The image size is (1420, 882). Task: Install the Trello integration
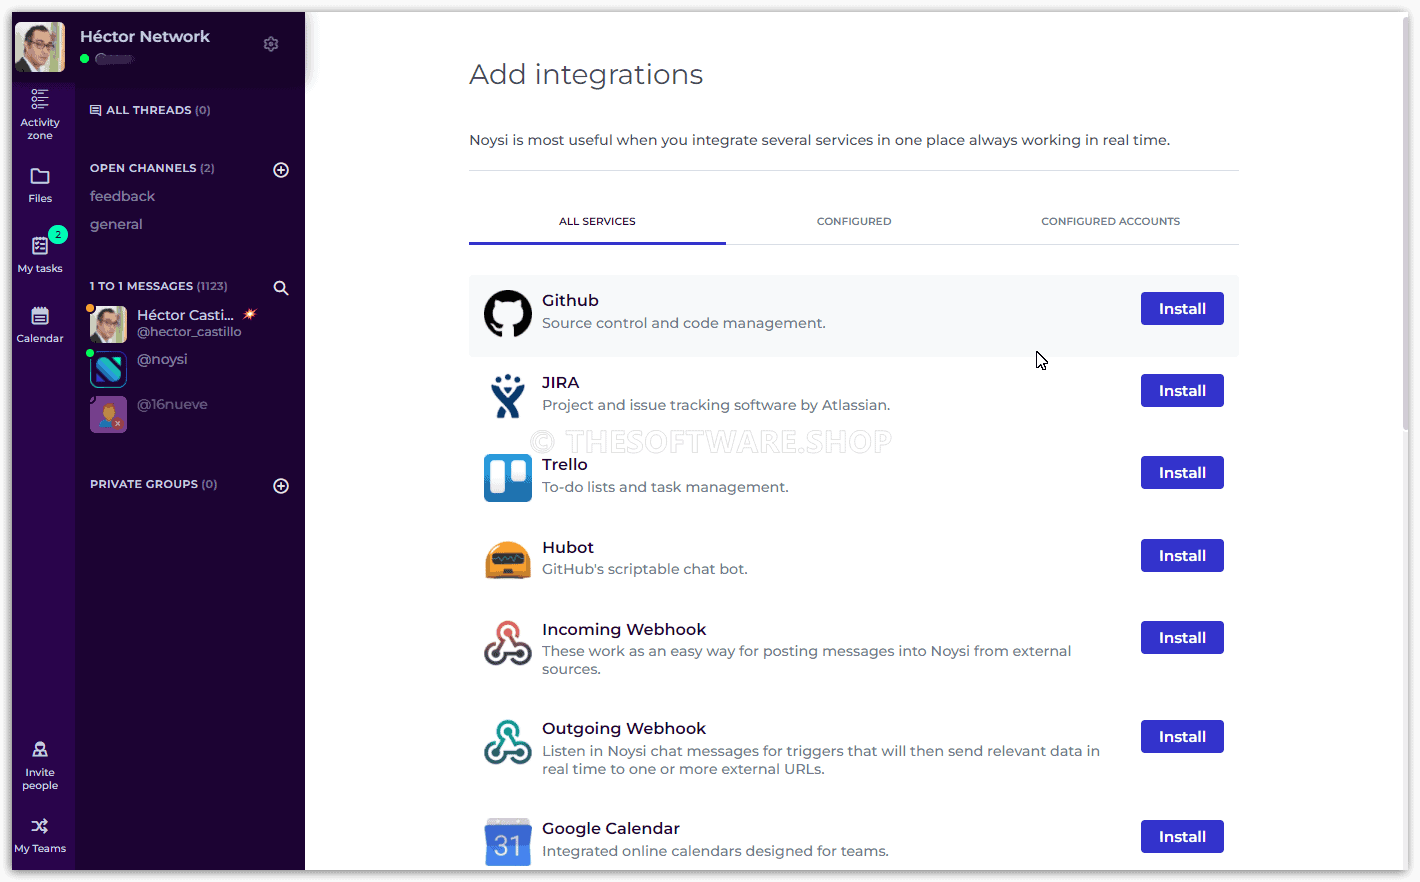[x=1182, y=473]
